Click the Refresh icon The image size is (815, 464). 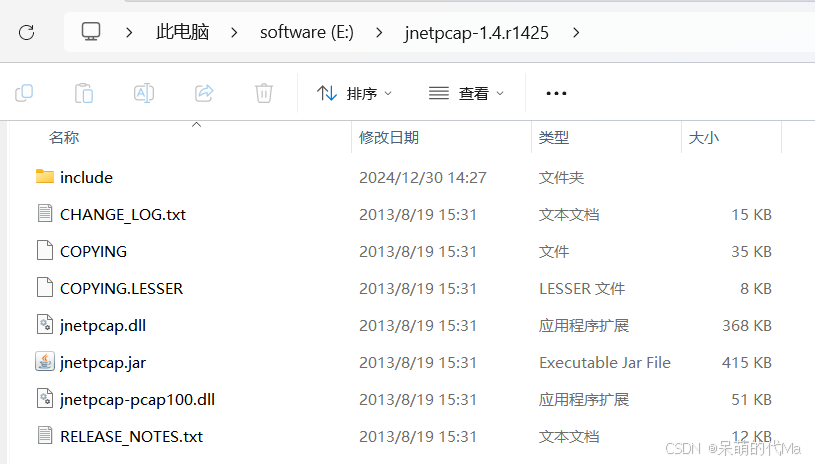click(27, 33)
